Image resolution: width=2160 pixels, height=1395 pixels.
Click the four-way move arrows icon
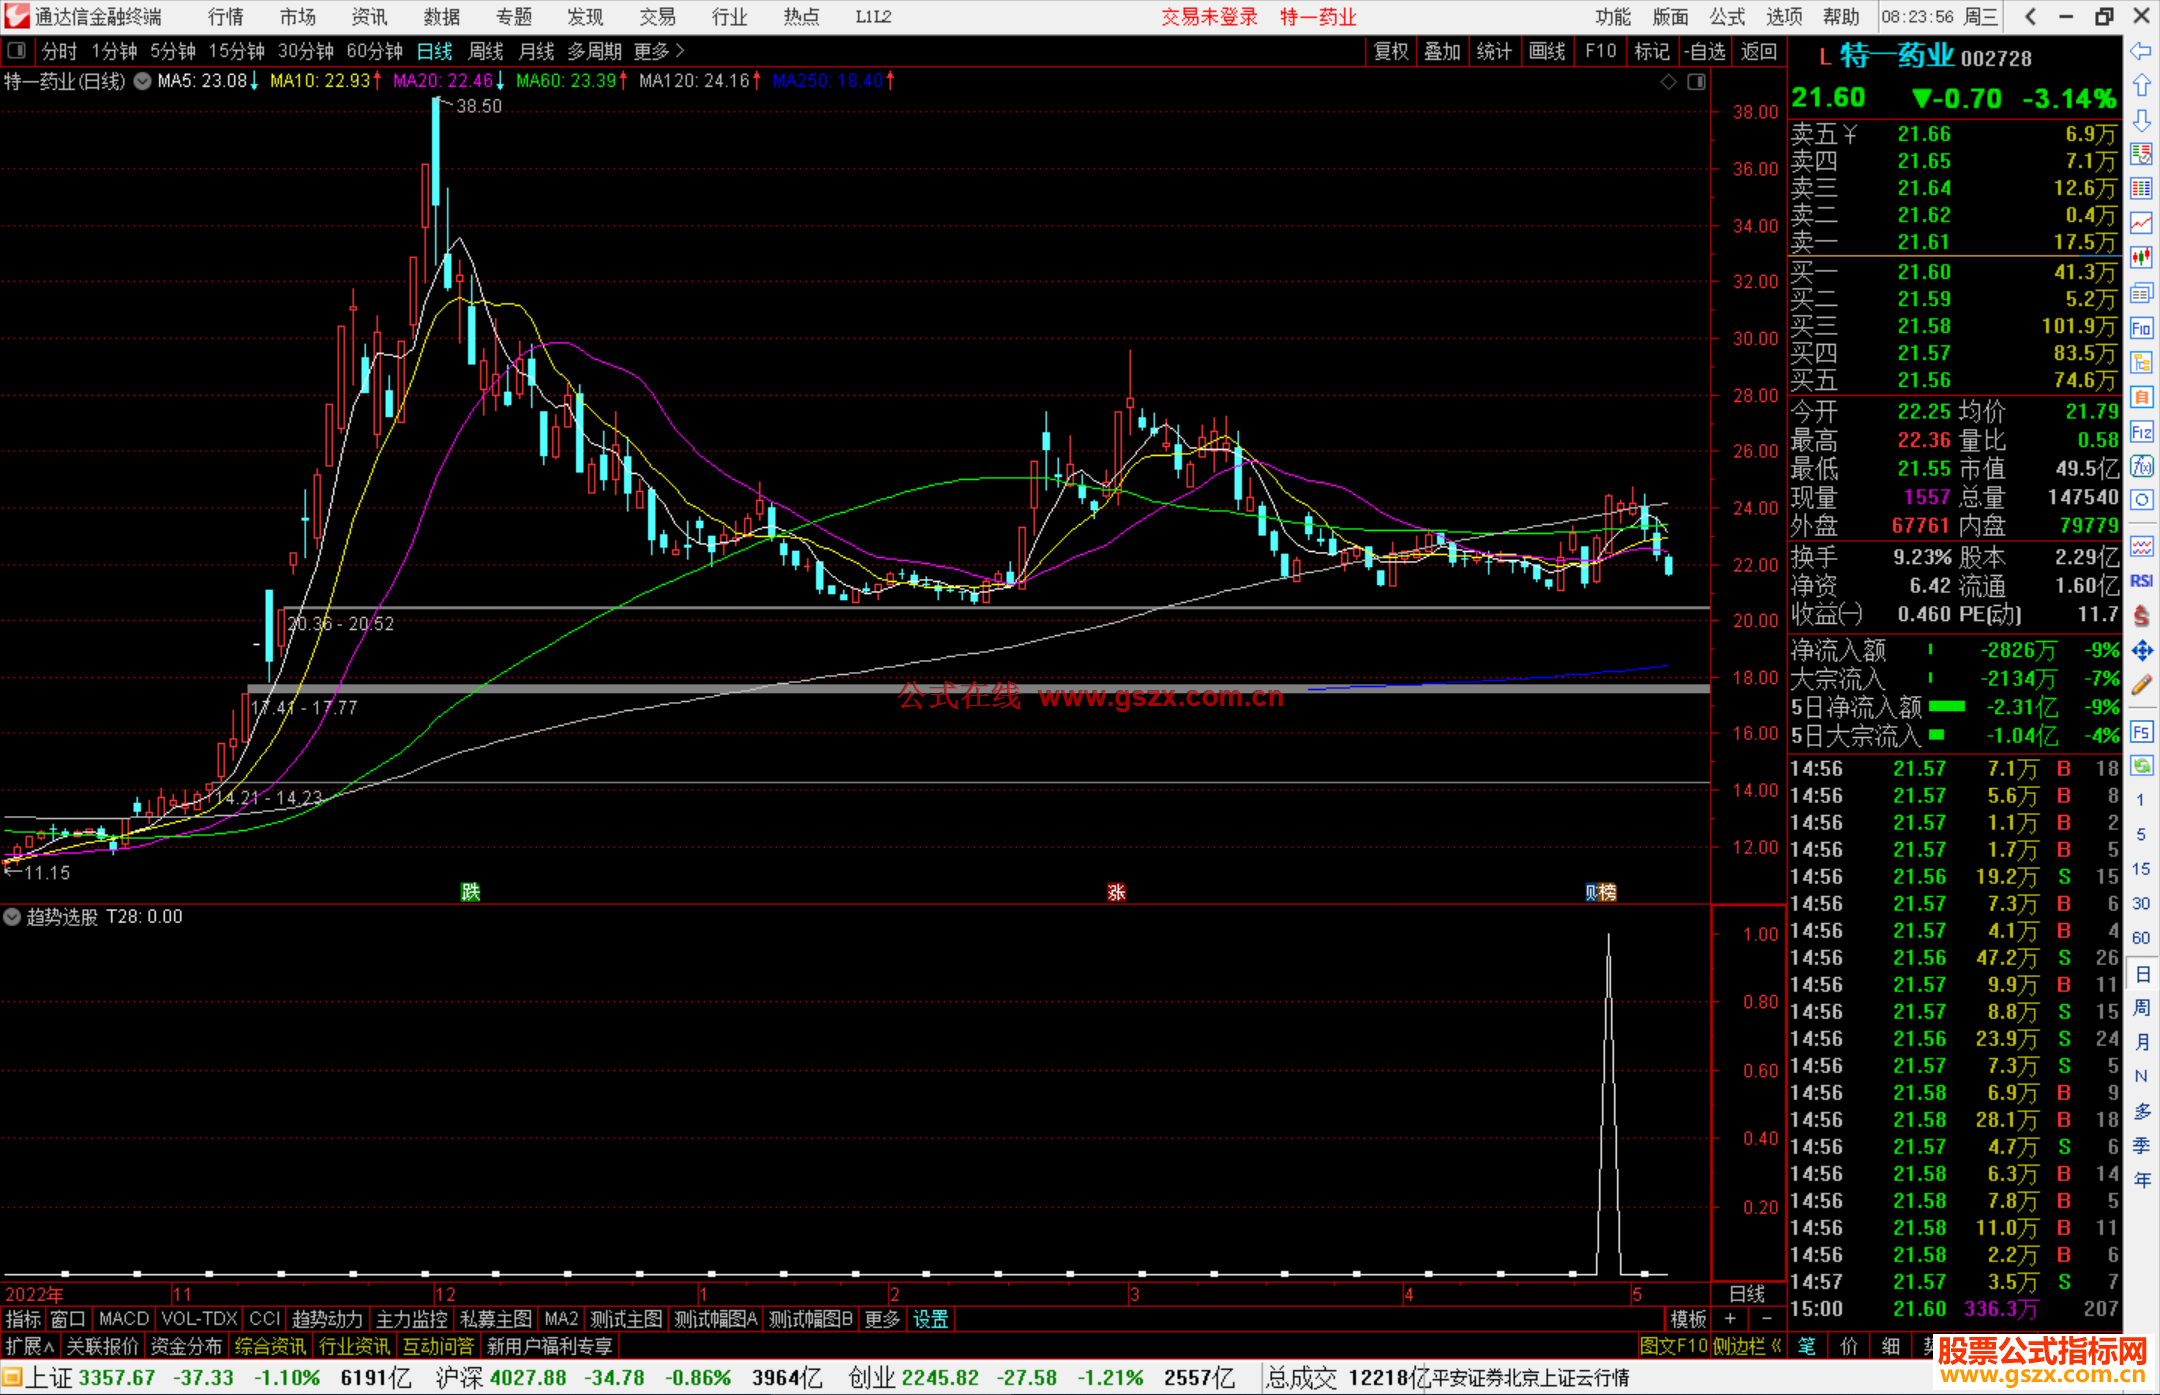pyautogui.click(x=2141, y=651)
